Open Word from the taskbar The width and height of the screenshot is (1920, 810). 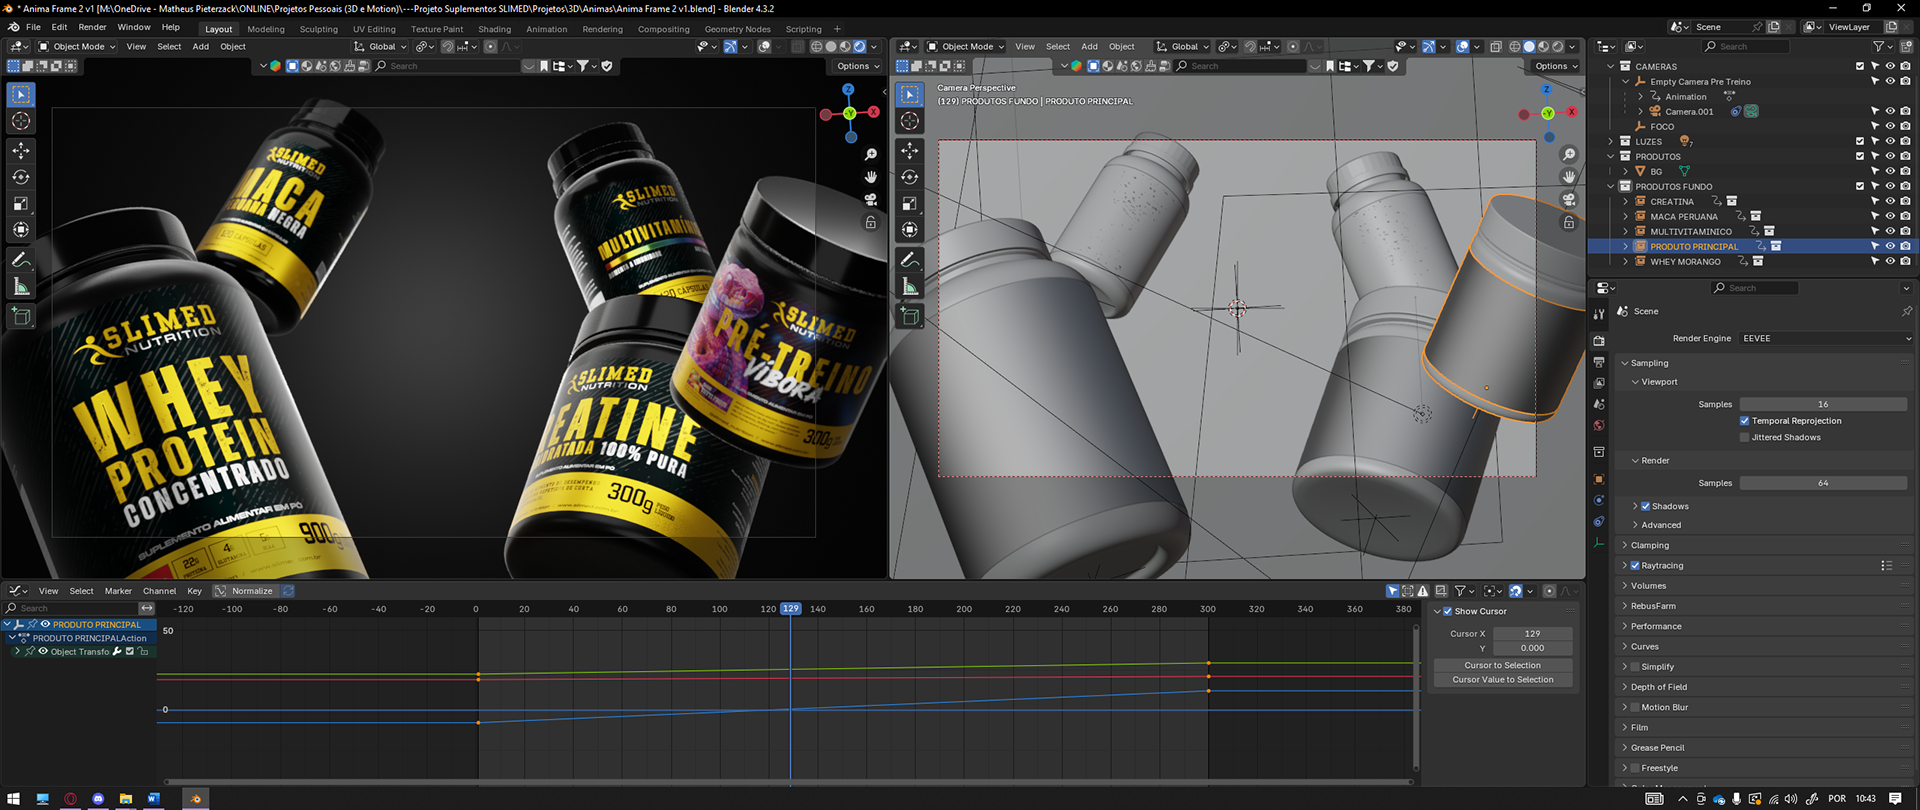[x=154, y=798]
